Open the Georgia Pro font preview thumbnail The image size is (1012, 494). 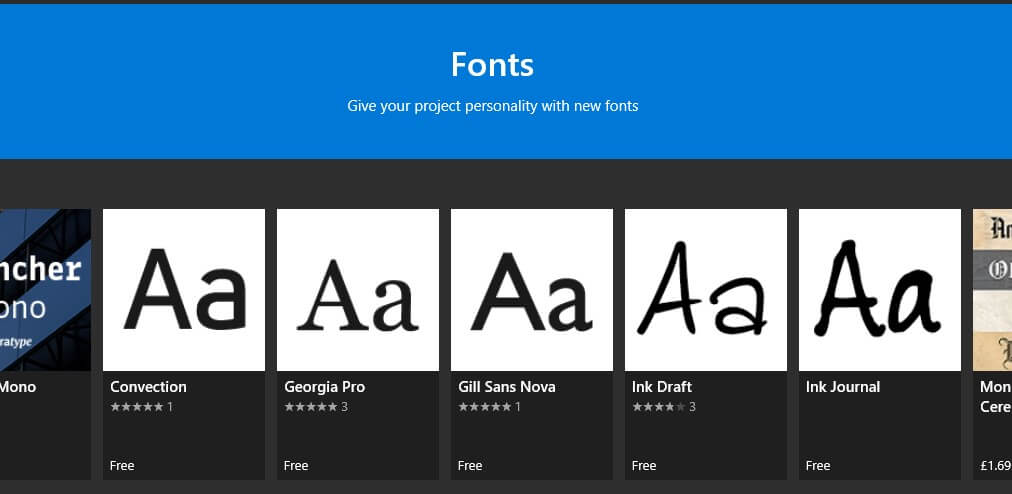coord(358,290)
